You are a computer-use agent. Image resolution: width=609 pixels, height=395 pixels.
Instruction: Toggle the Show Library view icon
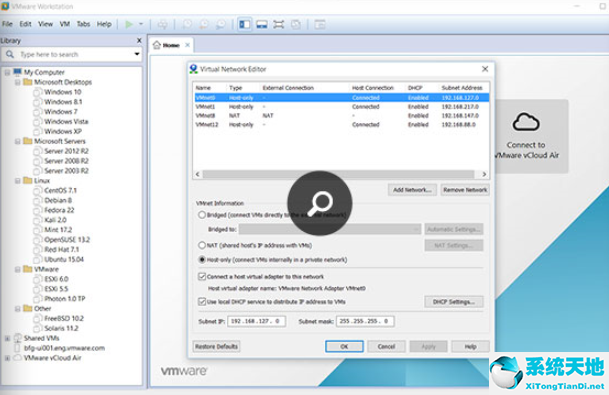tap(245, 24)
